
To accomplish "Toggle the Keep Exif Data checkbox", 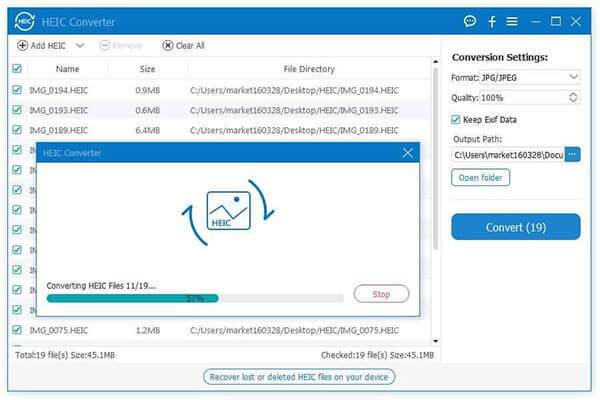I will pos(455,120).
